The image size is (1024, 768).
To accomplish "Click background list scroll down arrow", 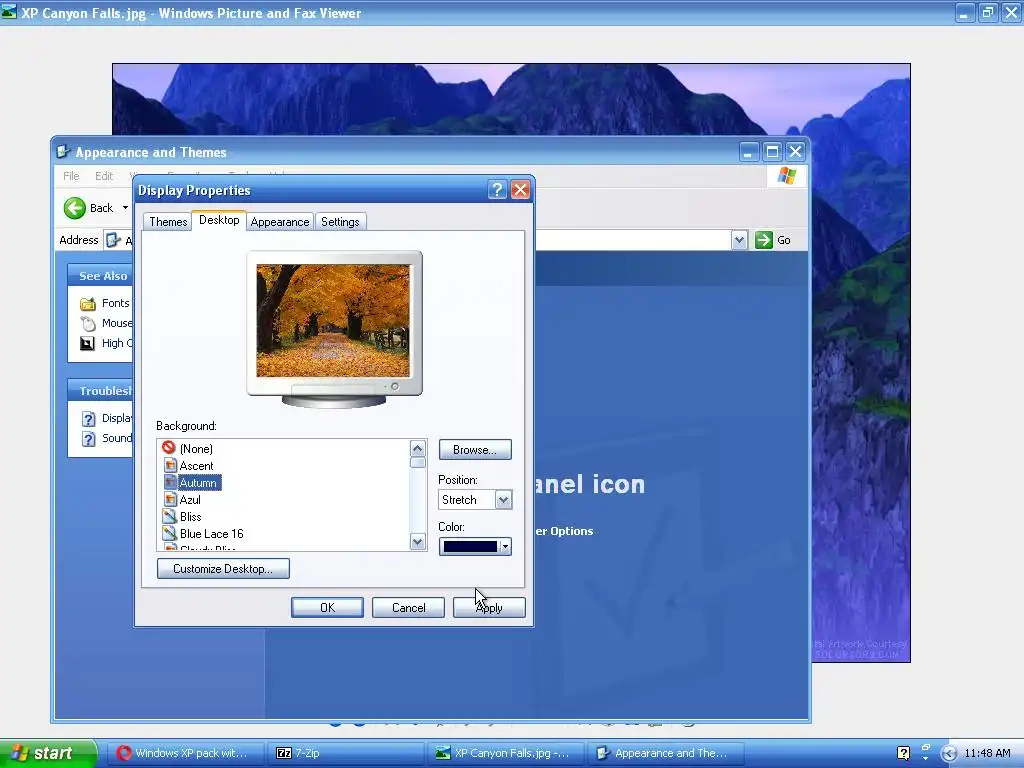I will 417,542.
